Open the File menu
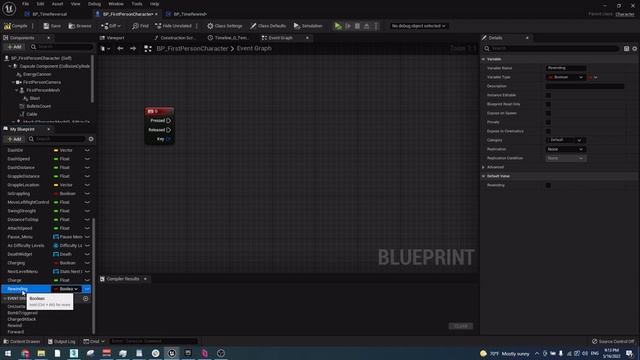This screenshot has height=360, width=640. [25, 4]
